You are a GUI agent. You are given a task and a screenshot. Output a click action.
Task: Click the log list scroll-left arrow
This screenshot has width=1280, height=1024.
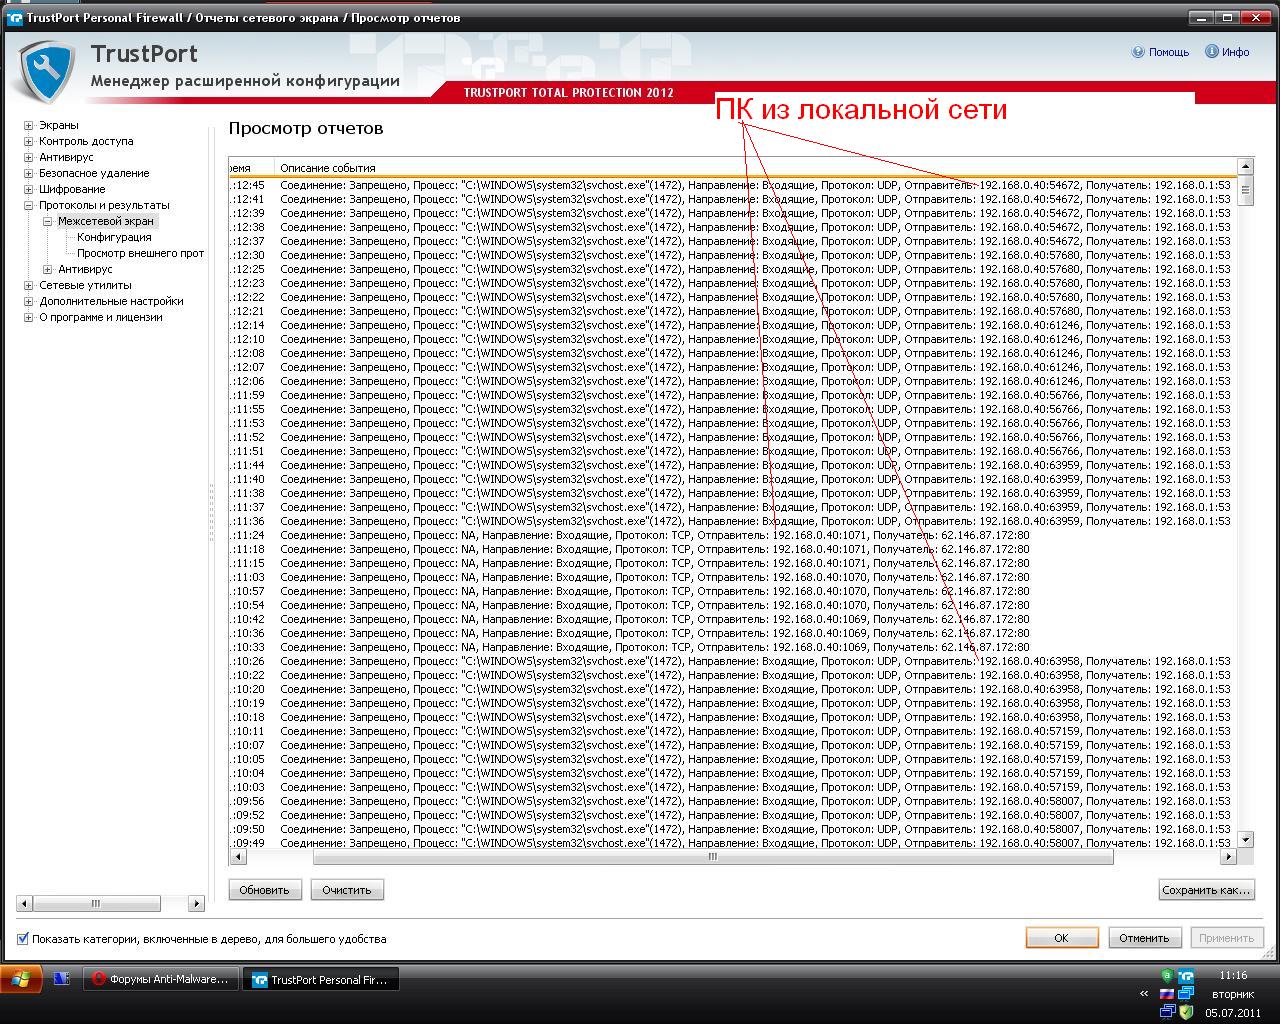click(x=237, y=857)
